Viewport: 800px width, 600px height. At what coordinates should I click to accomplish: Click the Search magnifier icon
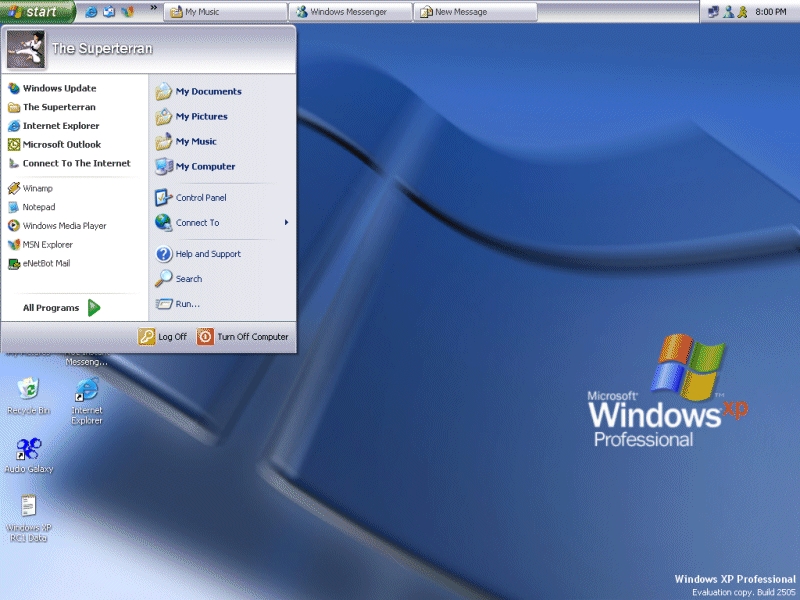(x=164, y=279)
